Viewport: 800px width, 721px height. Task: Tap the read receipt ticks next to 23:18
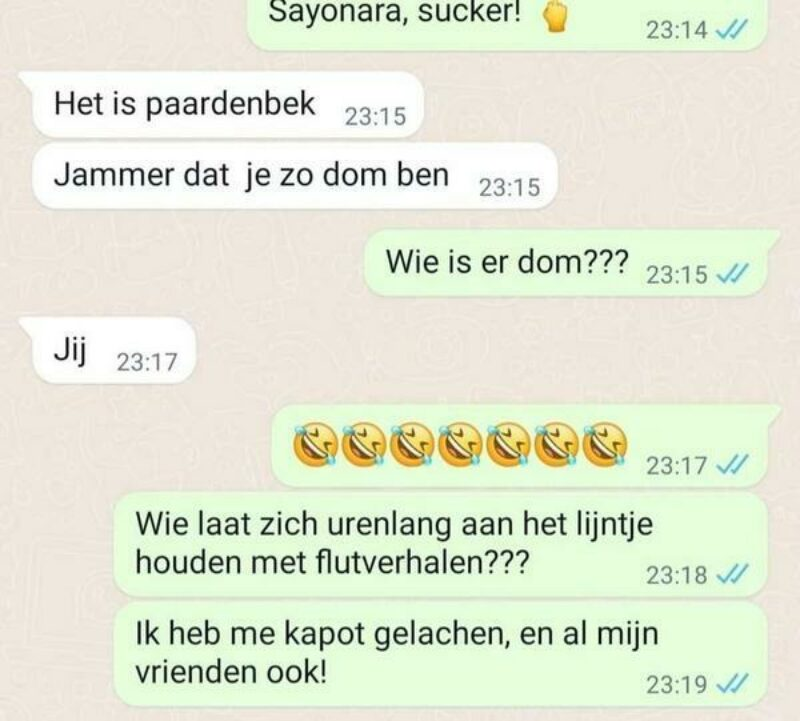(x=732, y=575)
